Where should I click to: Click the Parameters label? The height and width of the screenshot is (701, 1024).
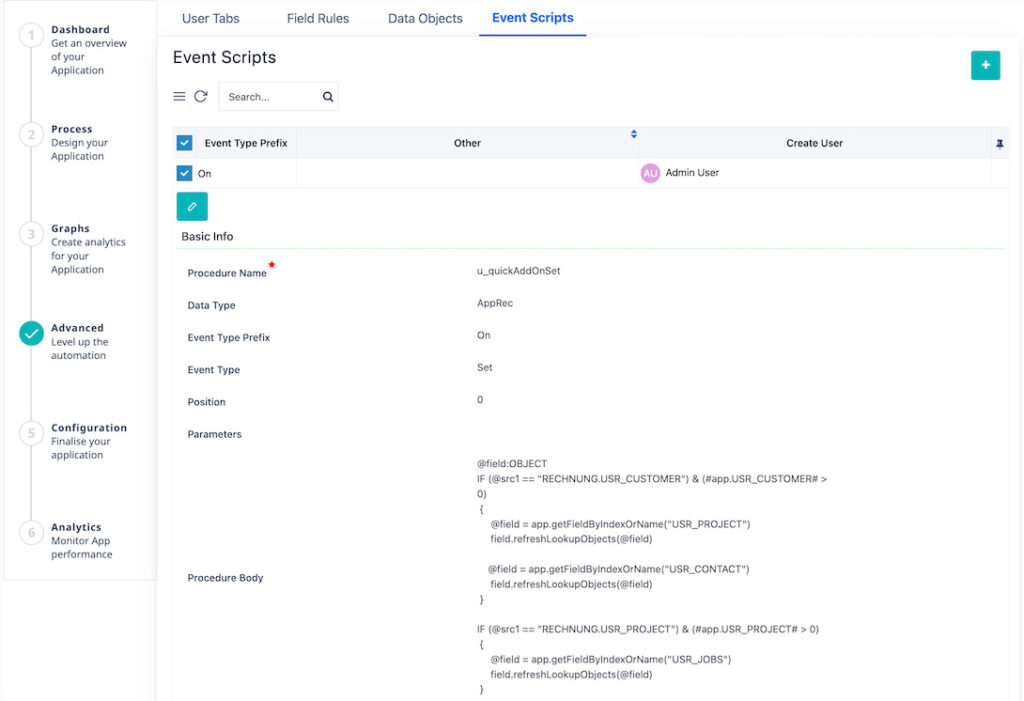(x=214, y=434)
